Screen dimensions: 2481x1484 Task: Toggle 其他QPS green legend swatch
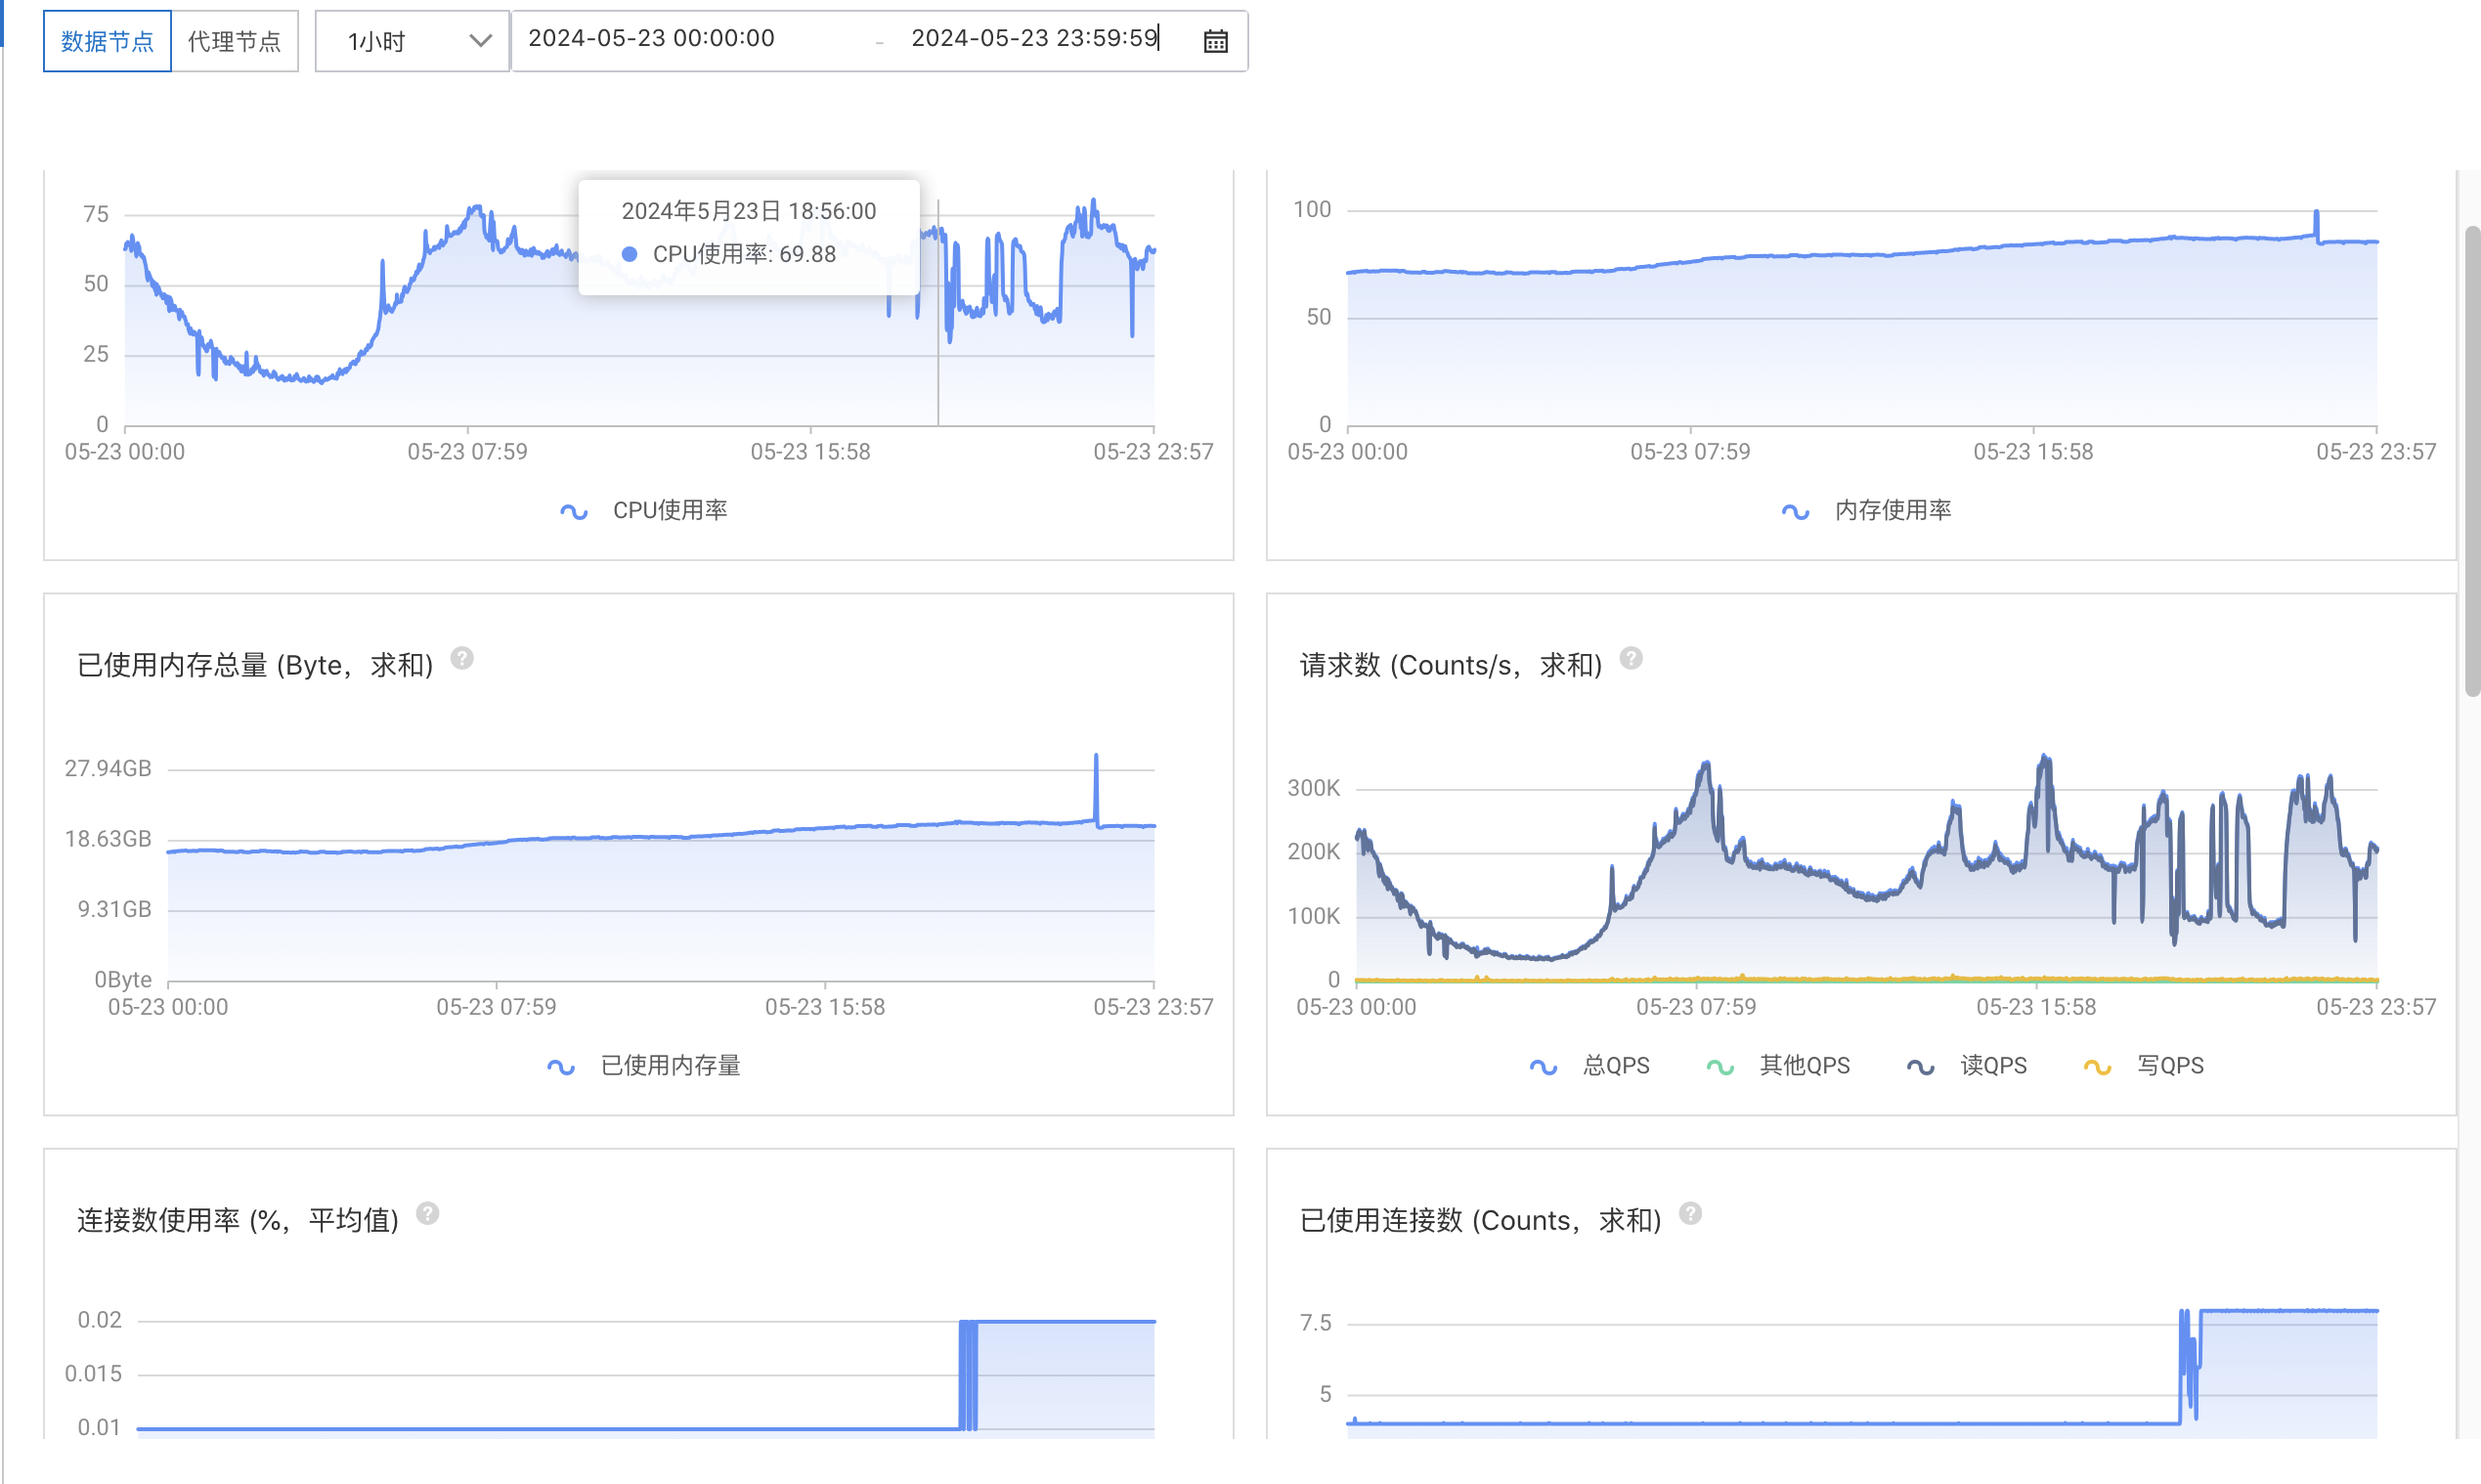click(x=1720, y=1067)
